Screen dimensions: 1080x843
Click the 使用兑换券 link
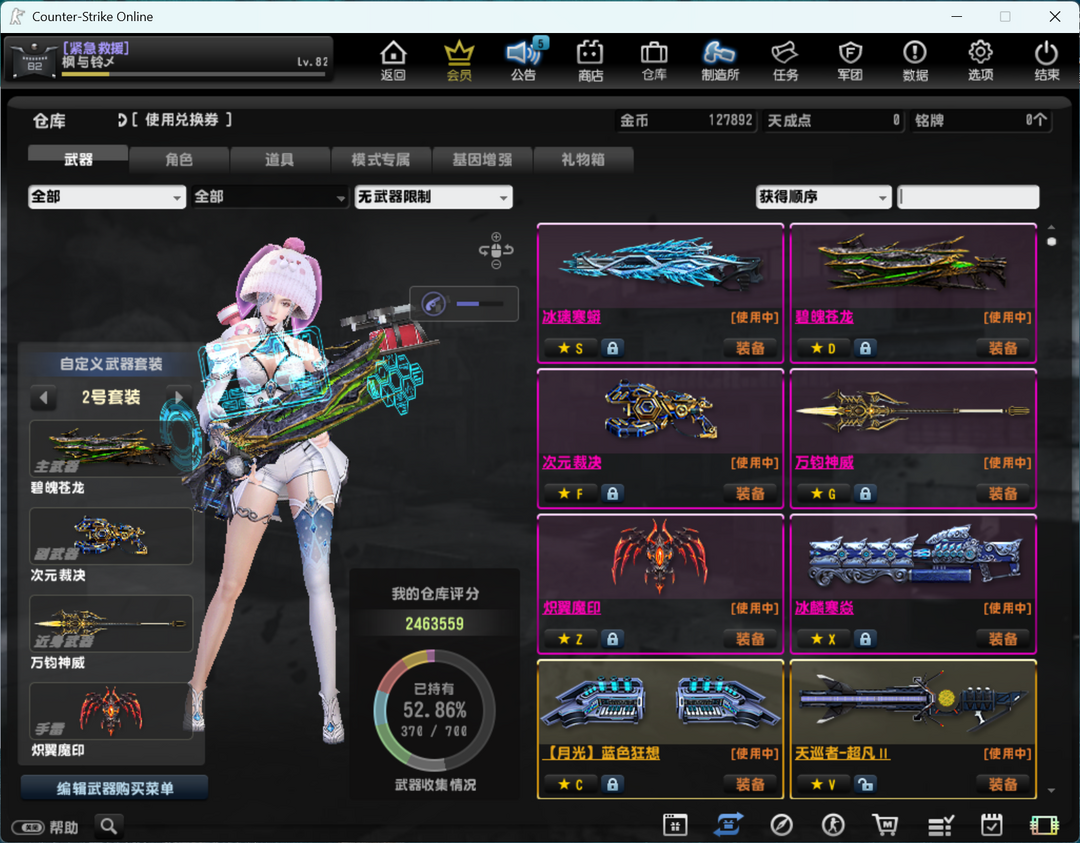point(181,120)
